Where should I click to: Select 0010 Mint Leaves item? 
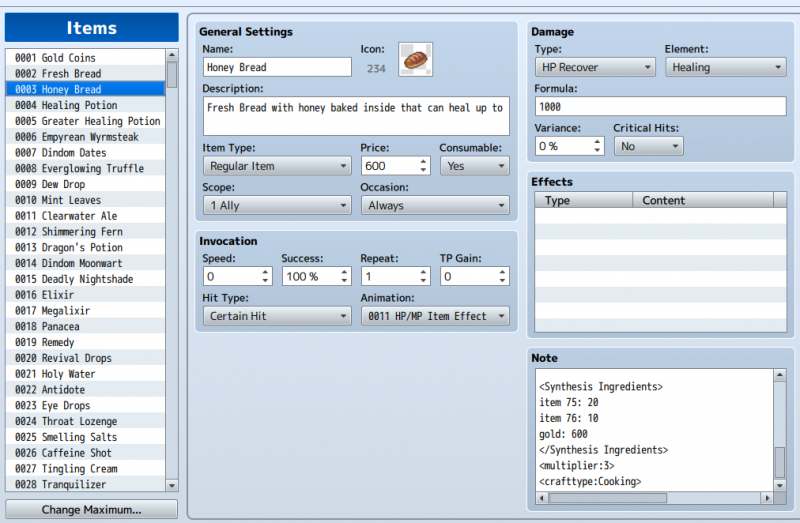(x=85, y=200)
